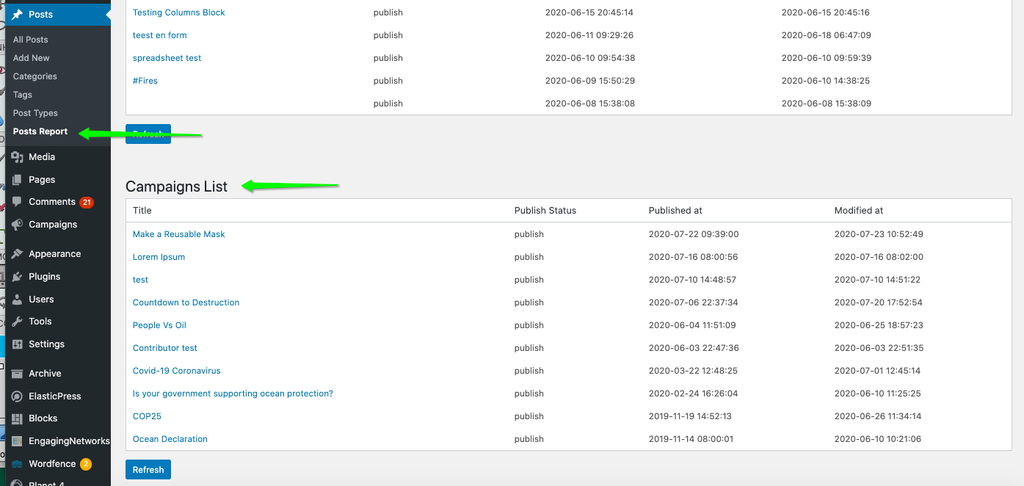Click the Settings sliders icon
Screen dimensions: 1024x486
[18, 344]
